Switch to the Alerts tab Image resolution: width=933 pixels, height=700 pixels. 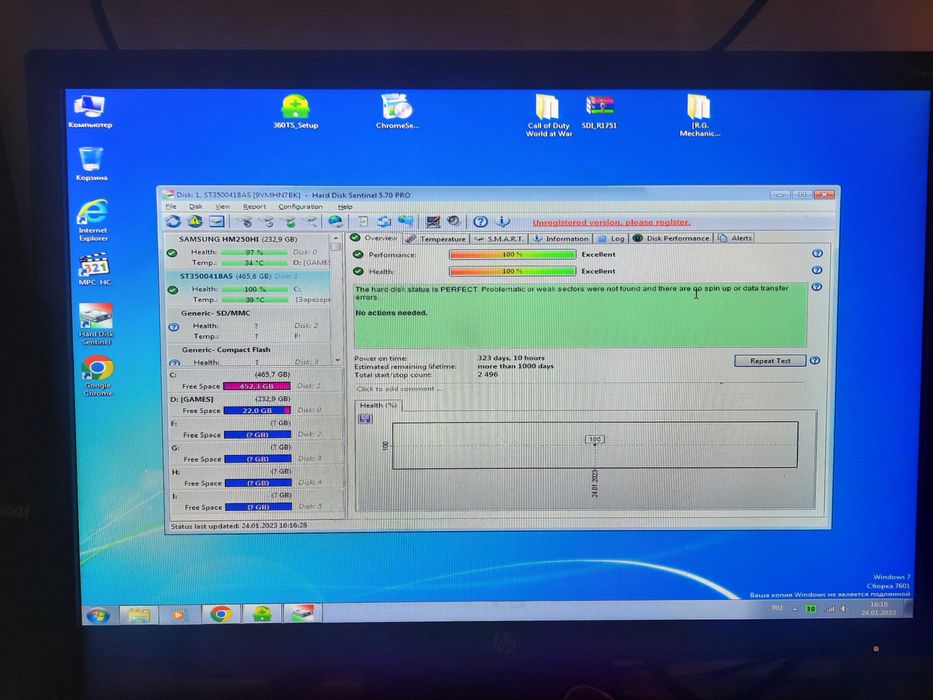click(735, 238)
